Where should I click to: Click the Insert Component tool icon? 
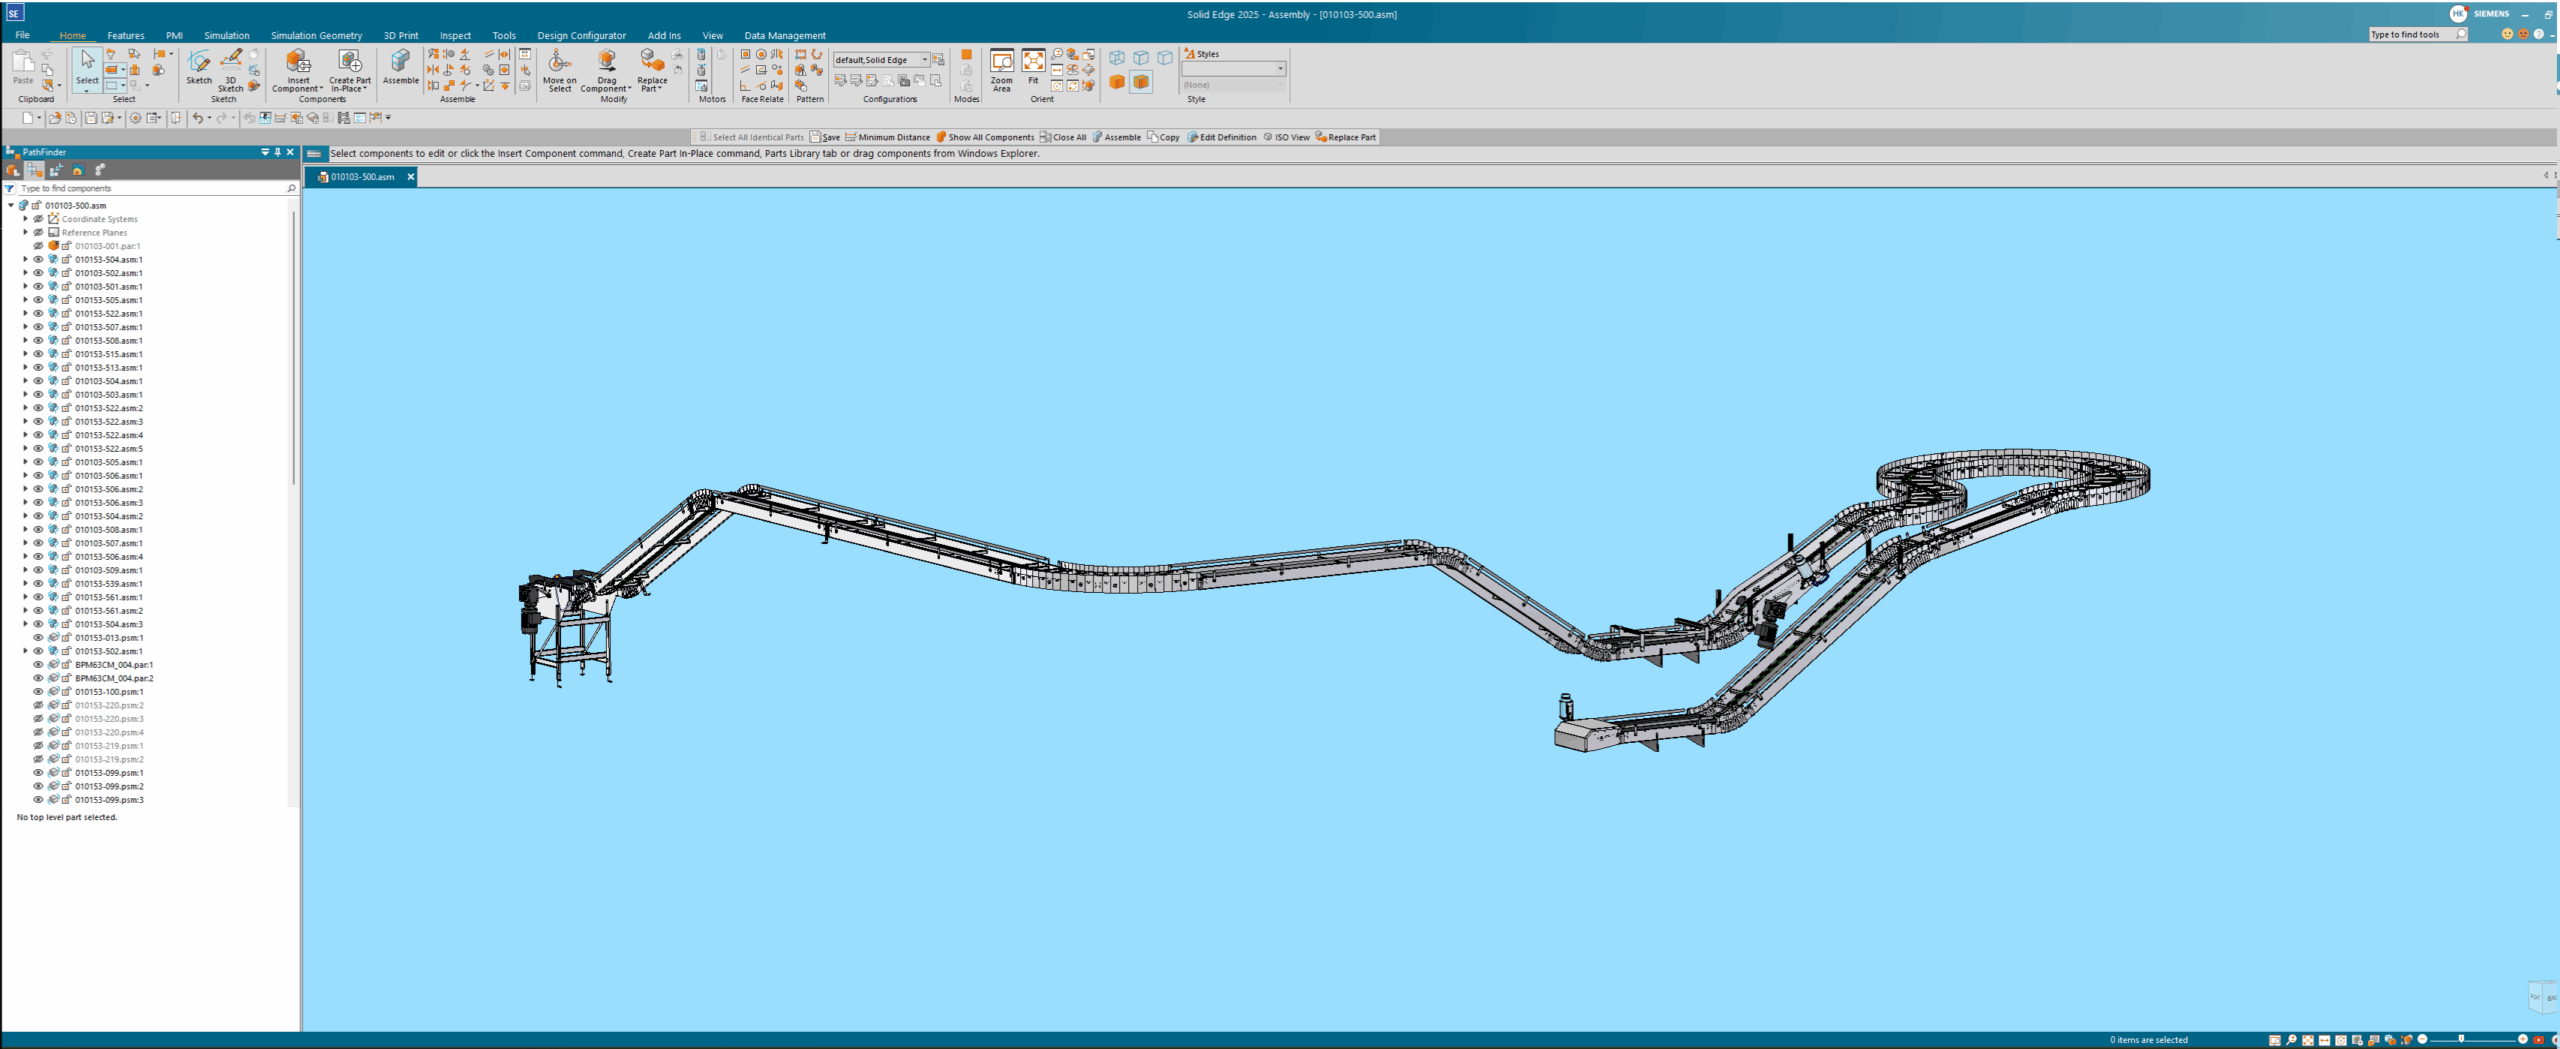(x=298, y=63)
